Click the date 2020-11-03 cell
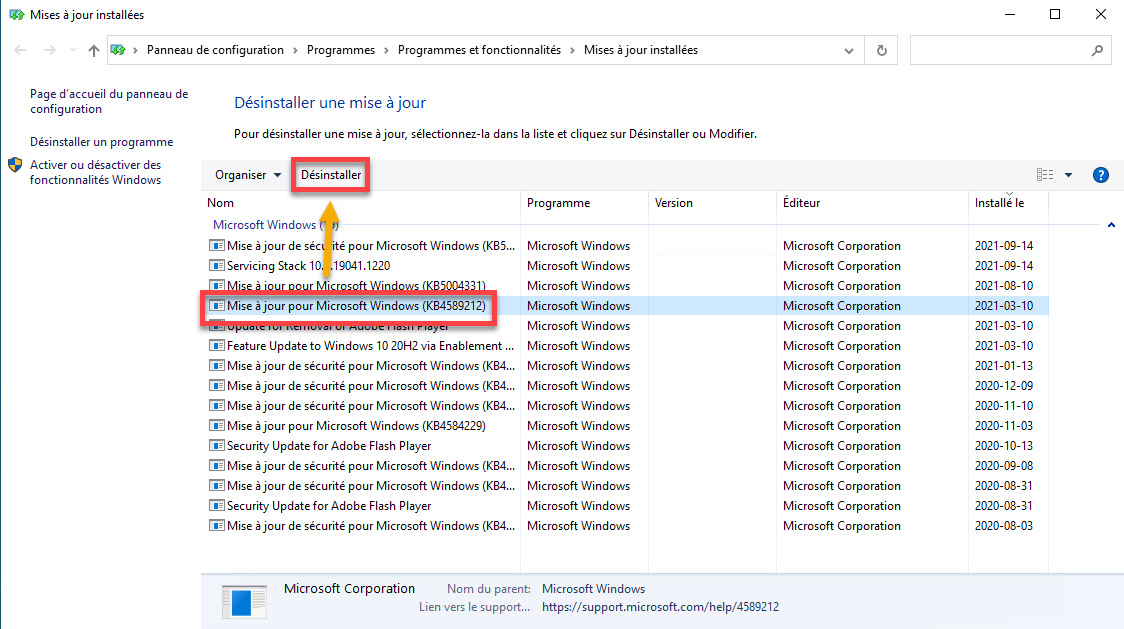Viewport: 1124px width, 629px height. tap(1004, 426)
